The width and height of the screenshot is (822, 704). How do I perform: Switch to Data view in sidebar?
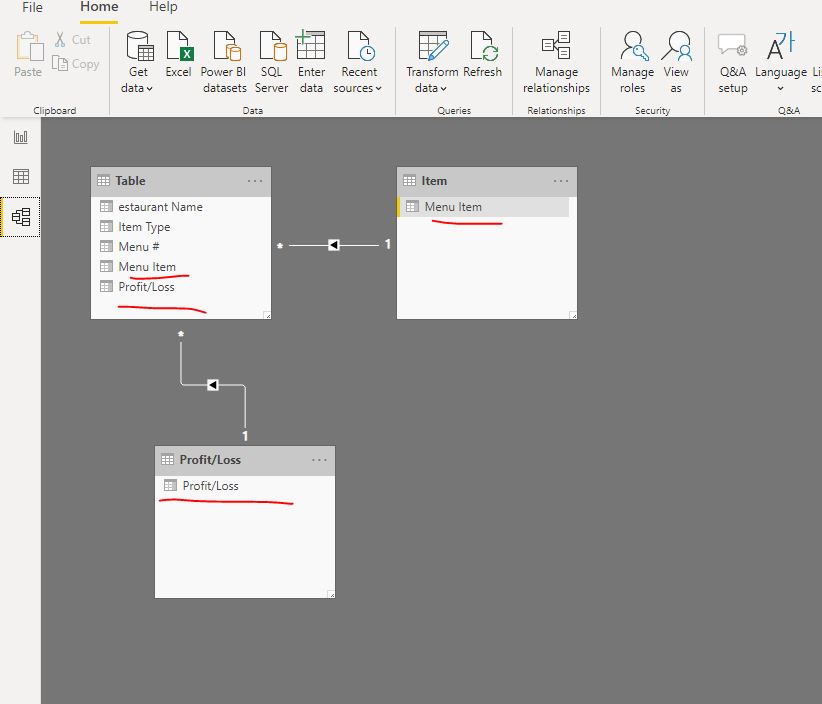[20, 177]
